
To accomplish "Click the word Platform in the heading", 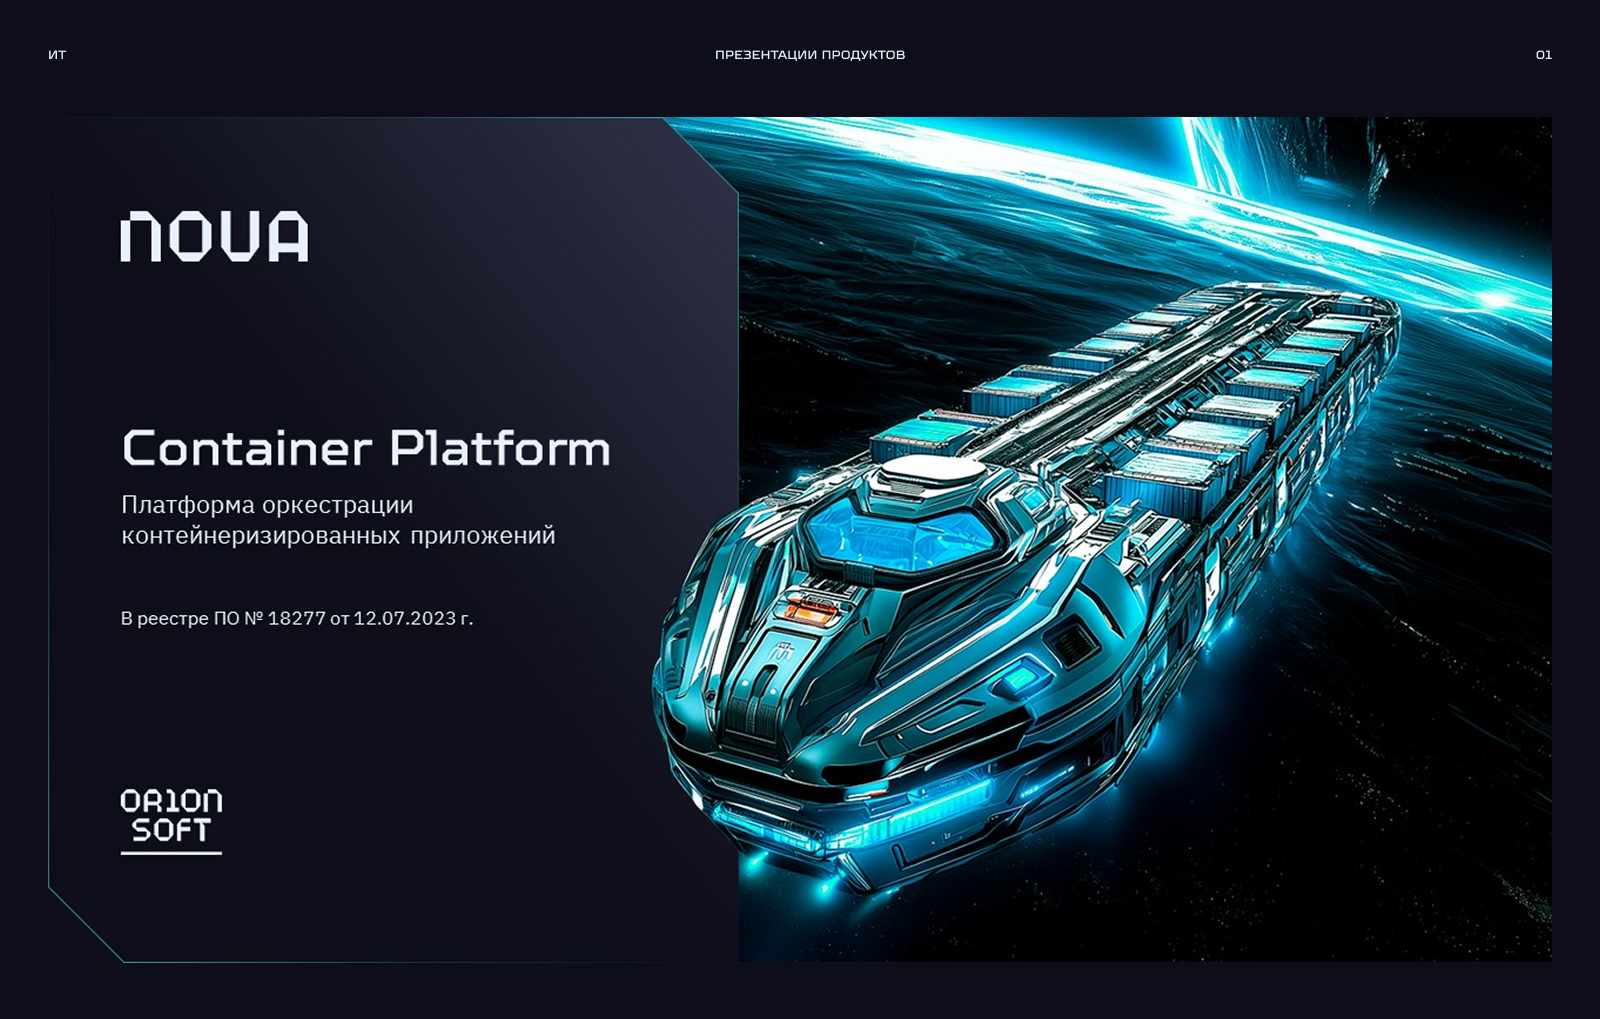I will (x=500, y=449).
